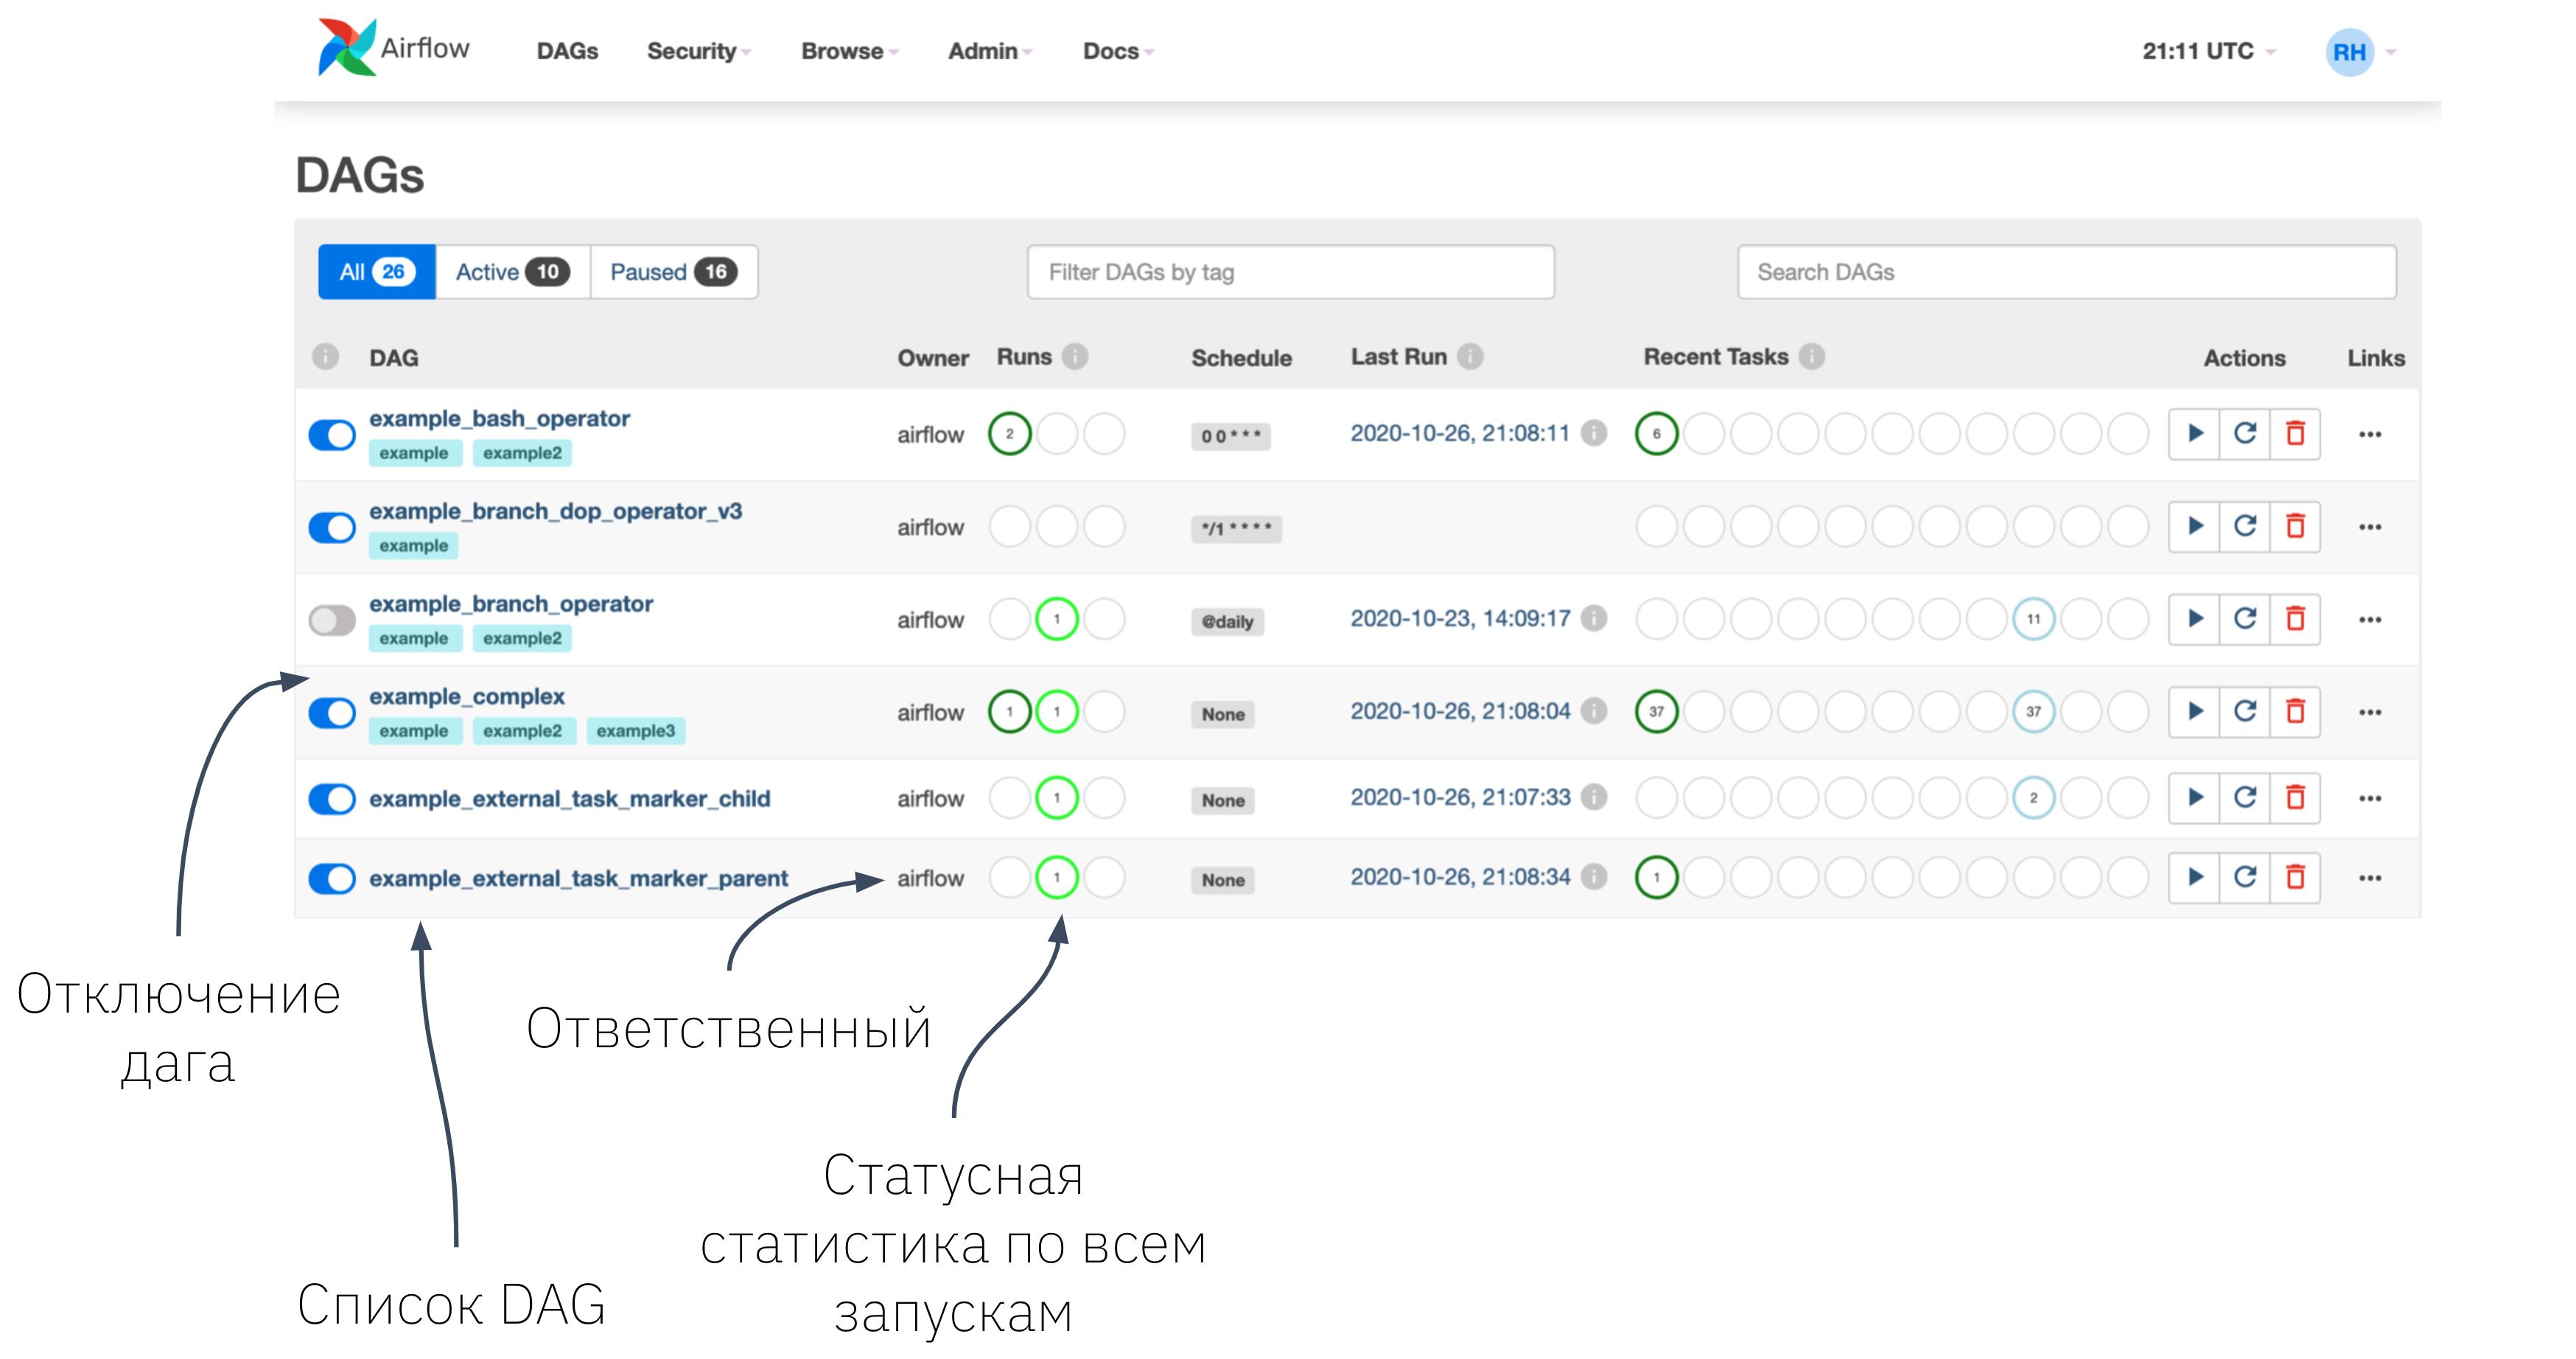This screenshot has height=1359, width=2576.
Task: Show last run info for example_branch_operator
Action: pos(1594,619)
